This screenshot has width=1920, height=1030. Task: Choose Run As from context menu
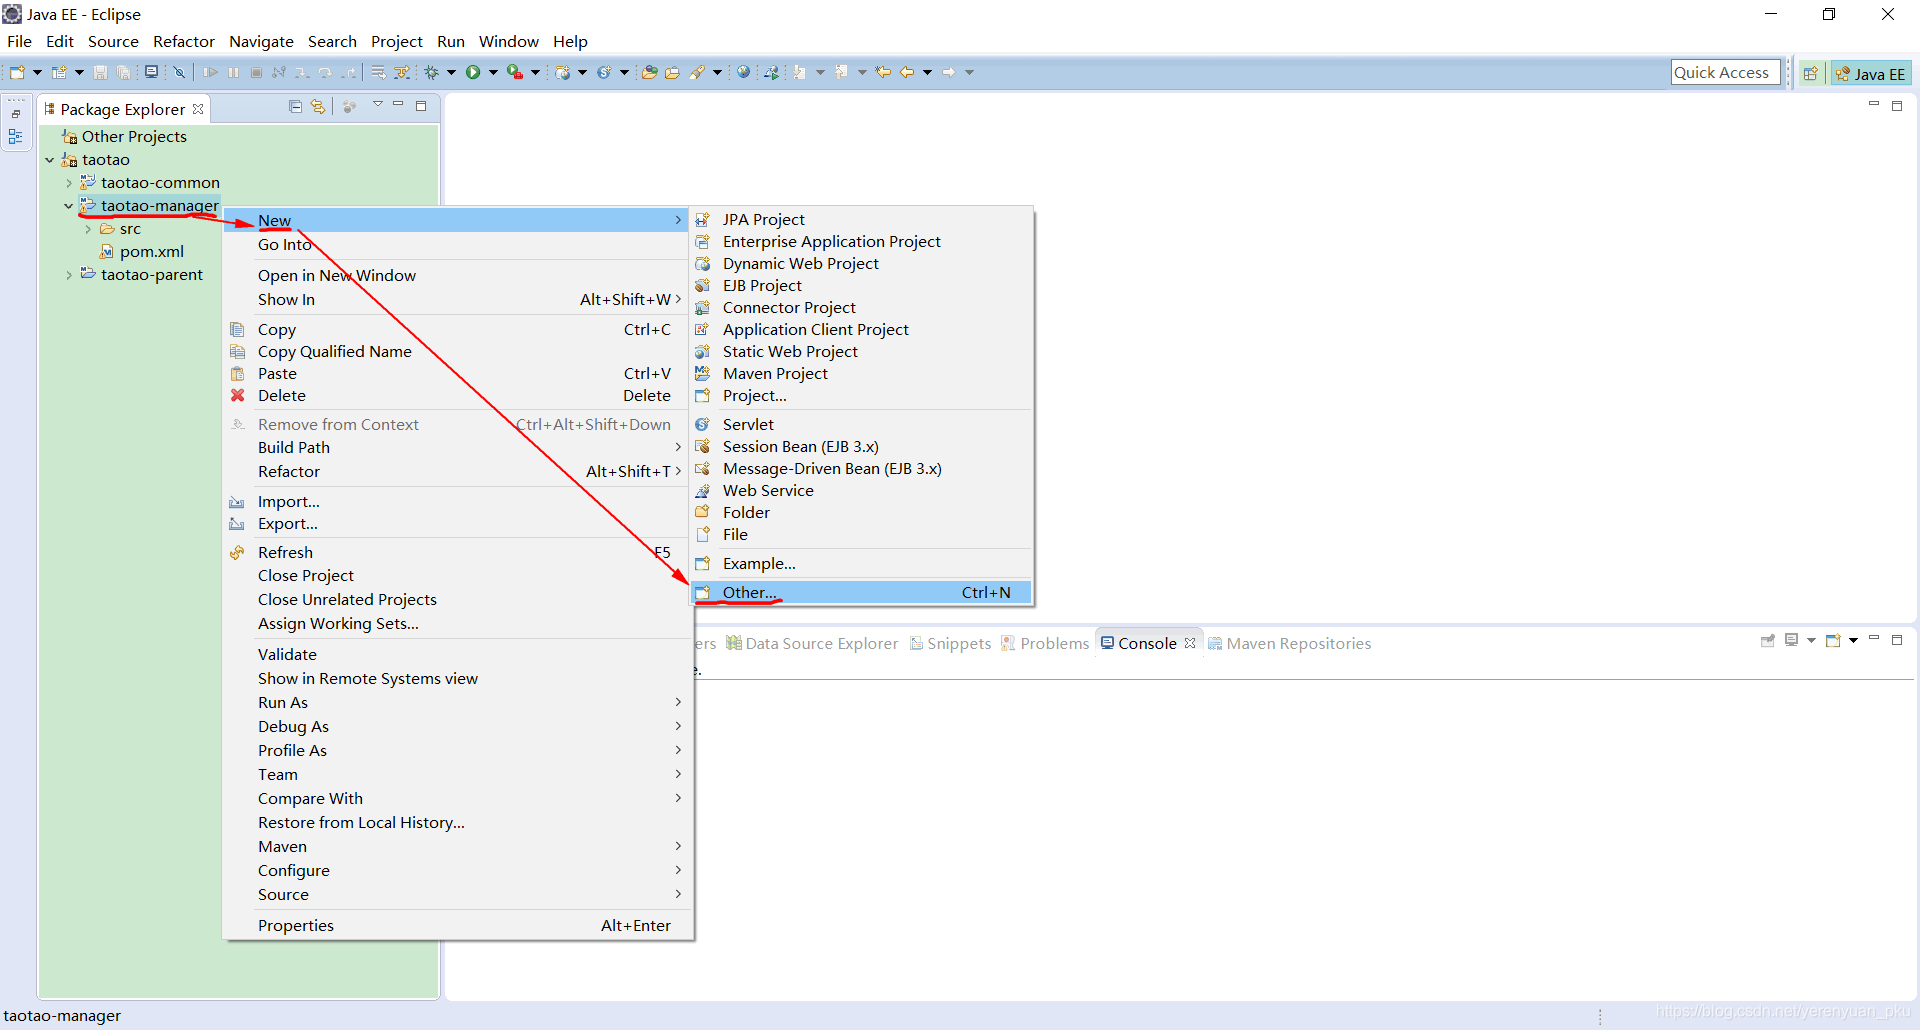(x=458, y=702)
